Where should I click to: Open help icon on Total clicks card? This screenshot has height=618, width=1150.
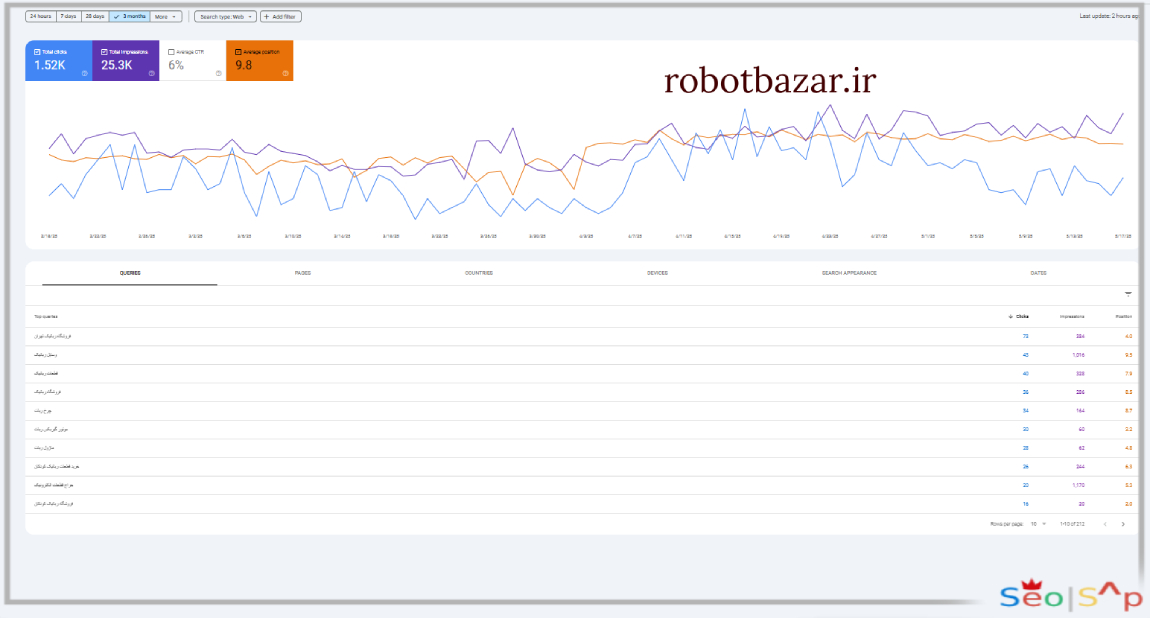(84, 73)
